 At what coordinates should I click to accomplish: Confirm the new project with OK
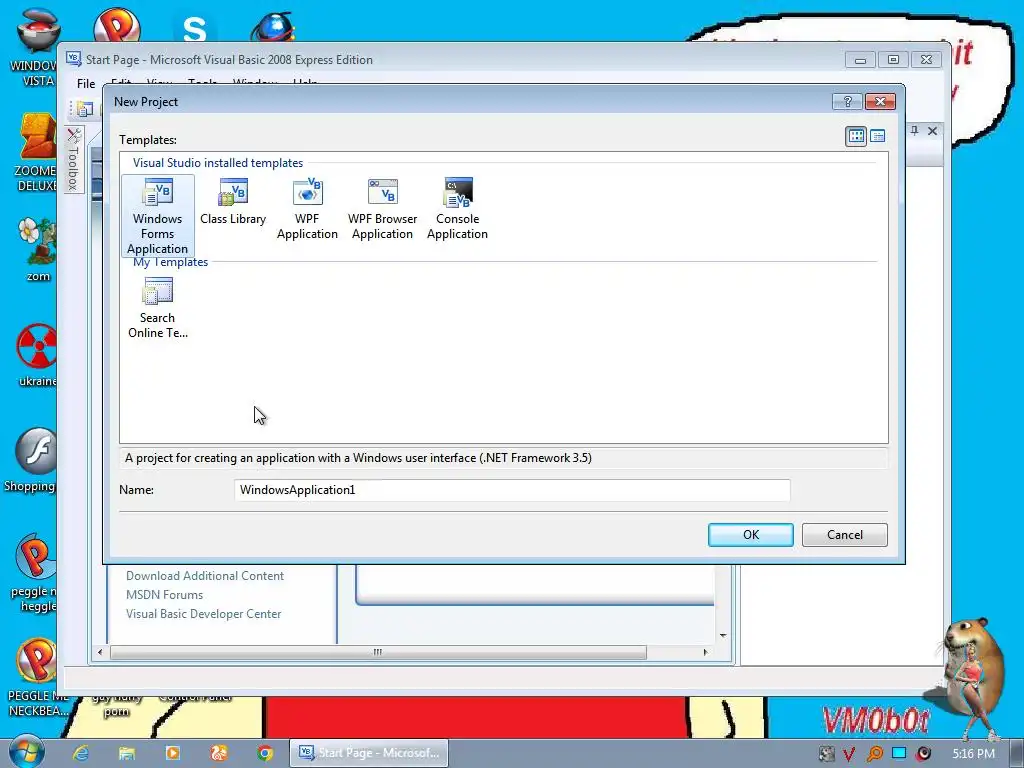click(x=750, y=534)
